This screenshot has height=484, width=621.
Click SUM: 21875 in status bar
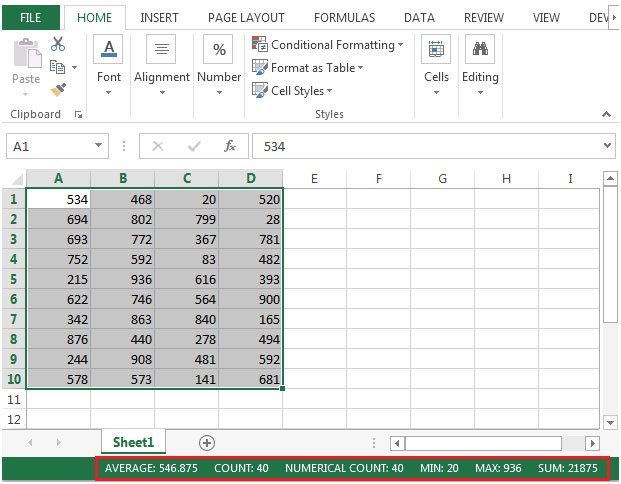pos(567,468)
